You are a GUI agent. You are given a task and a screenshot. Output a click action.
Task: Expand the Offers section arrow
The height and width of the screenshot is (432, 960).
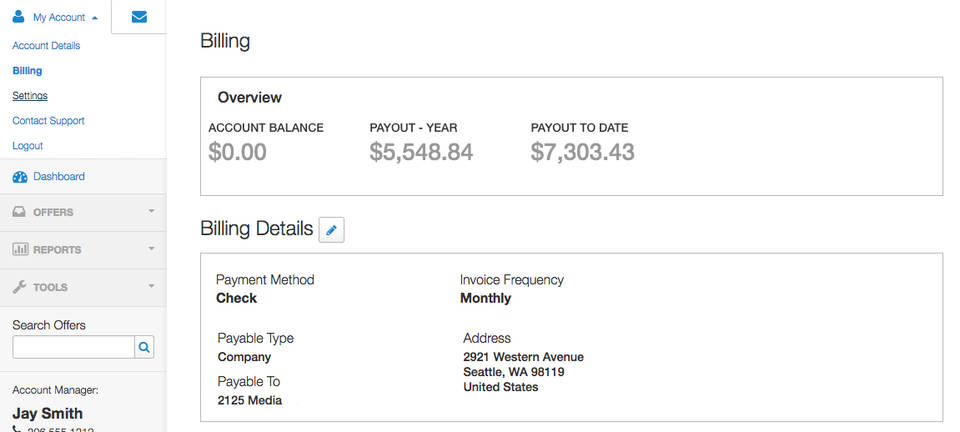151,212
